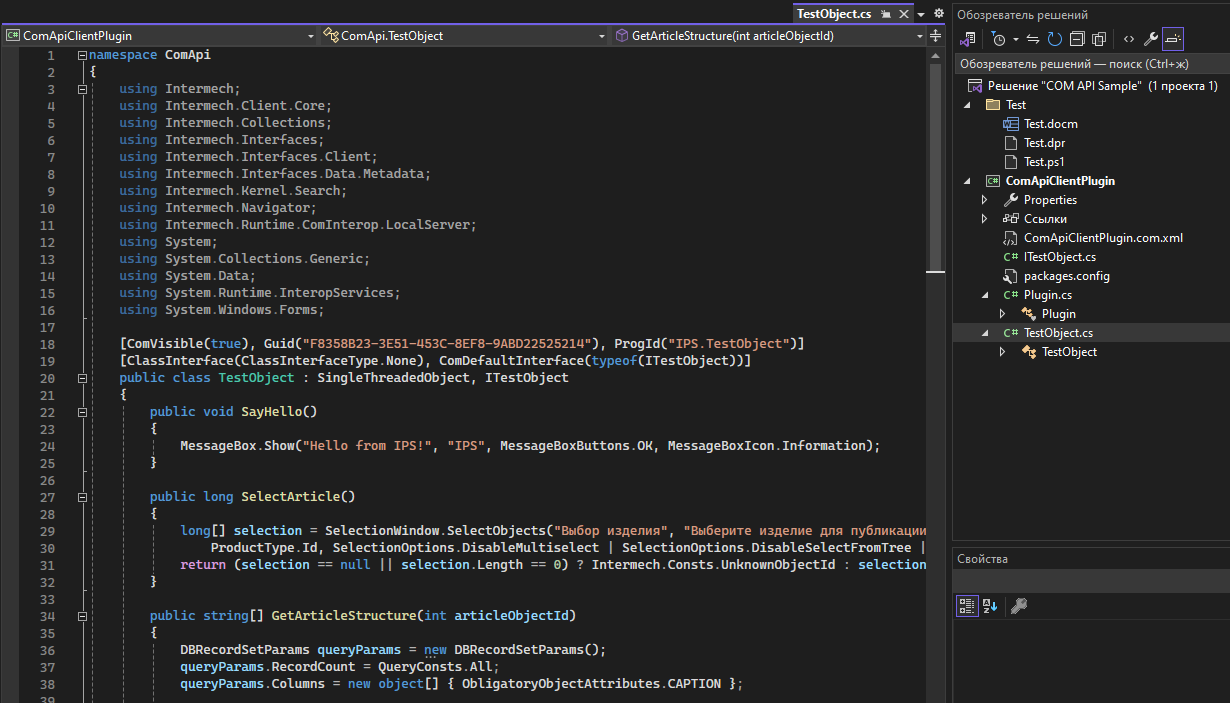This screenshot has height=703, width=1230.
Task: Open Properties via the wrench icon
Action: 1151,39
